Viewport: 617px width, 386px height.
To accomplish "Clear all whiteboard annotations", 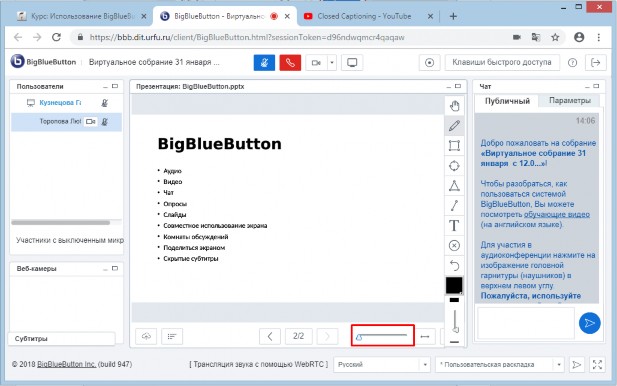I will point(454,246).
